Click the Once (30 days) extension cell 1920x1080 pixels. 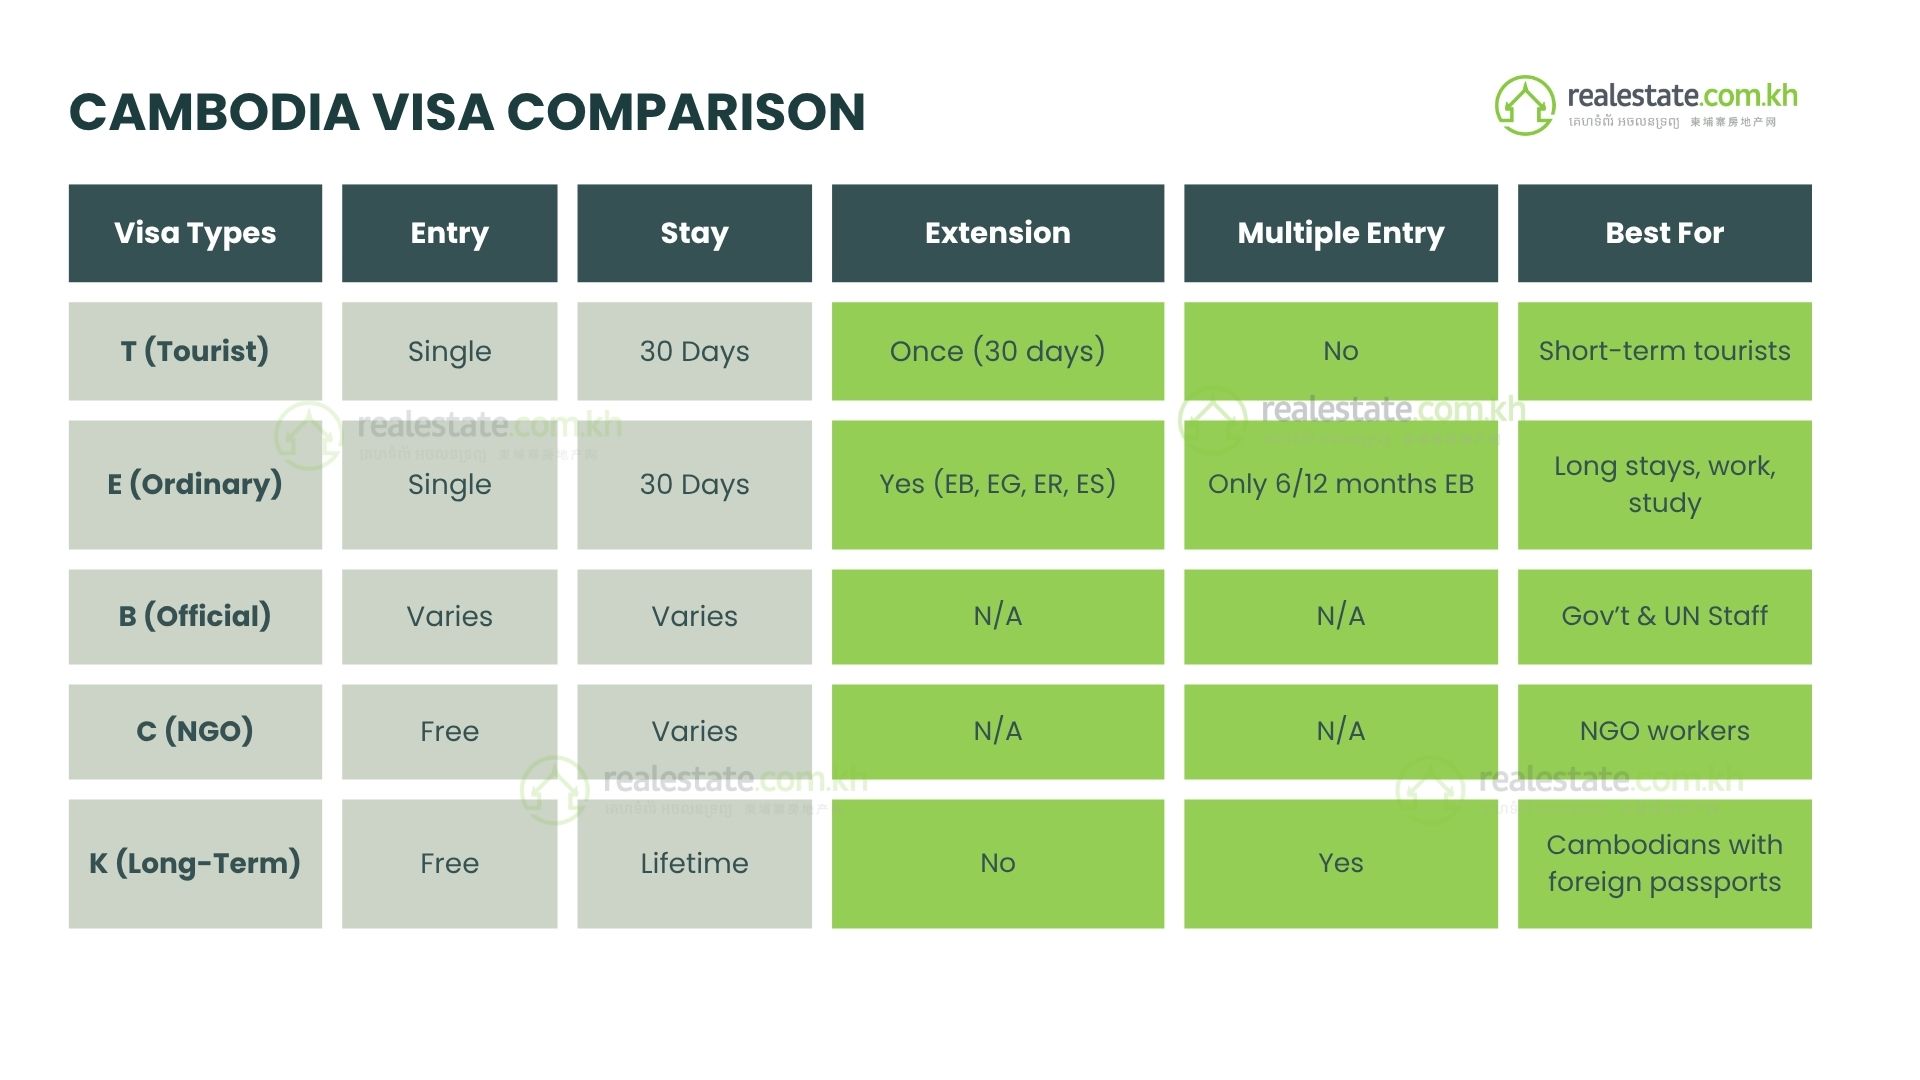998,351
